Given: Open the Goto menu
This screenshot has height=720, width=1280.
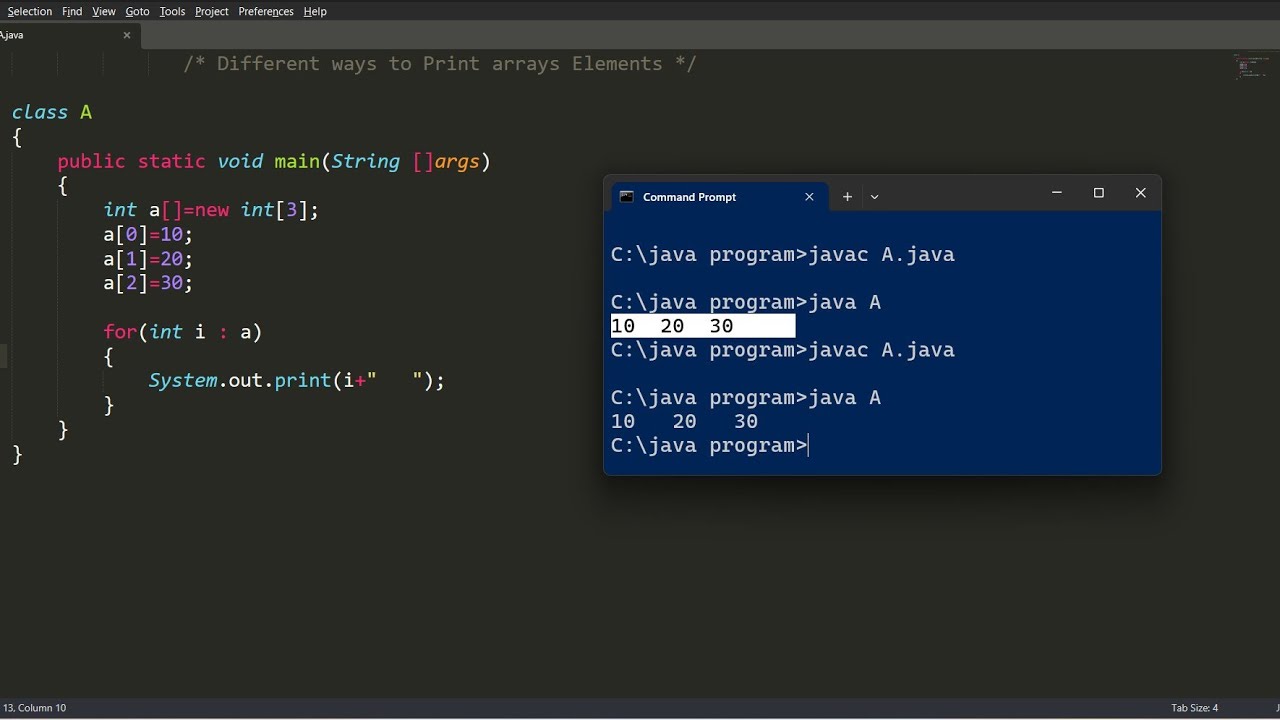Looking at the screenshot, I should 137,11.
